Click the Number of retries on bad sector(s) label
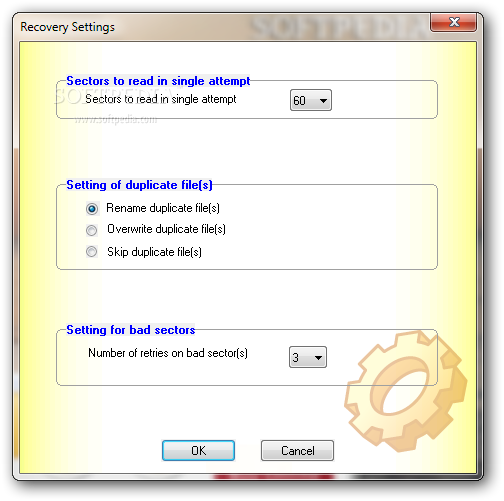Screen dimensions: 504x501 coord(168,353)
